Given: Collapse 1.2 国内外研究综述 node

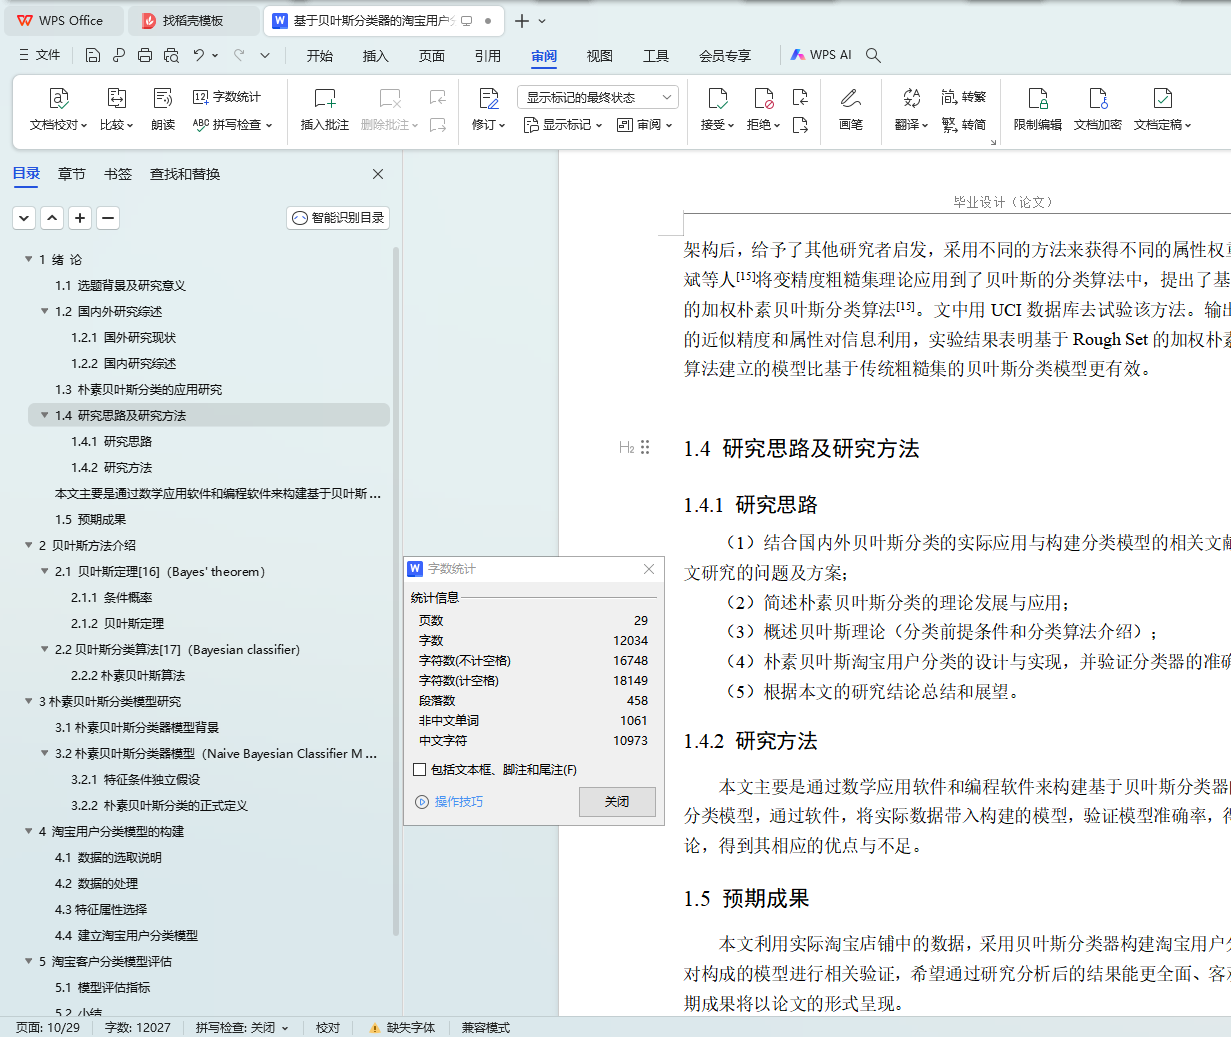Looking at the screenshot, I should 44,311.
